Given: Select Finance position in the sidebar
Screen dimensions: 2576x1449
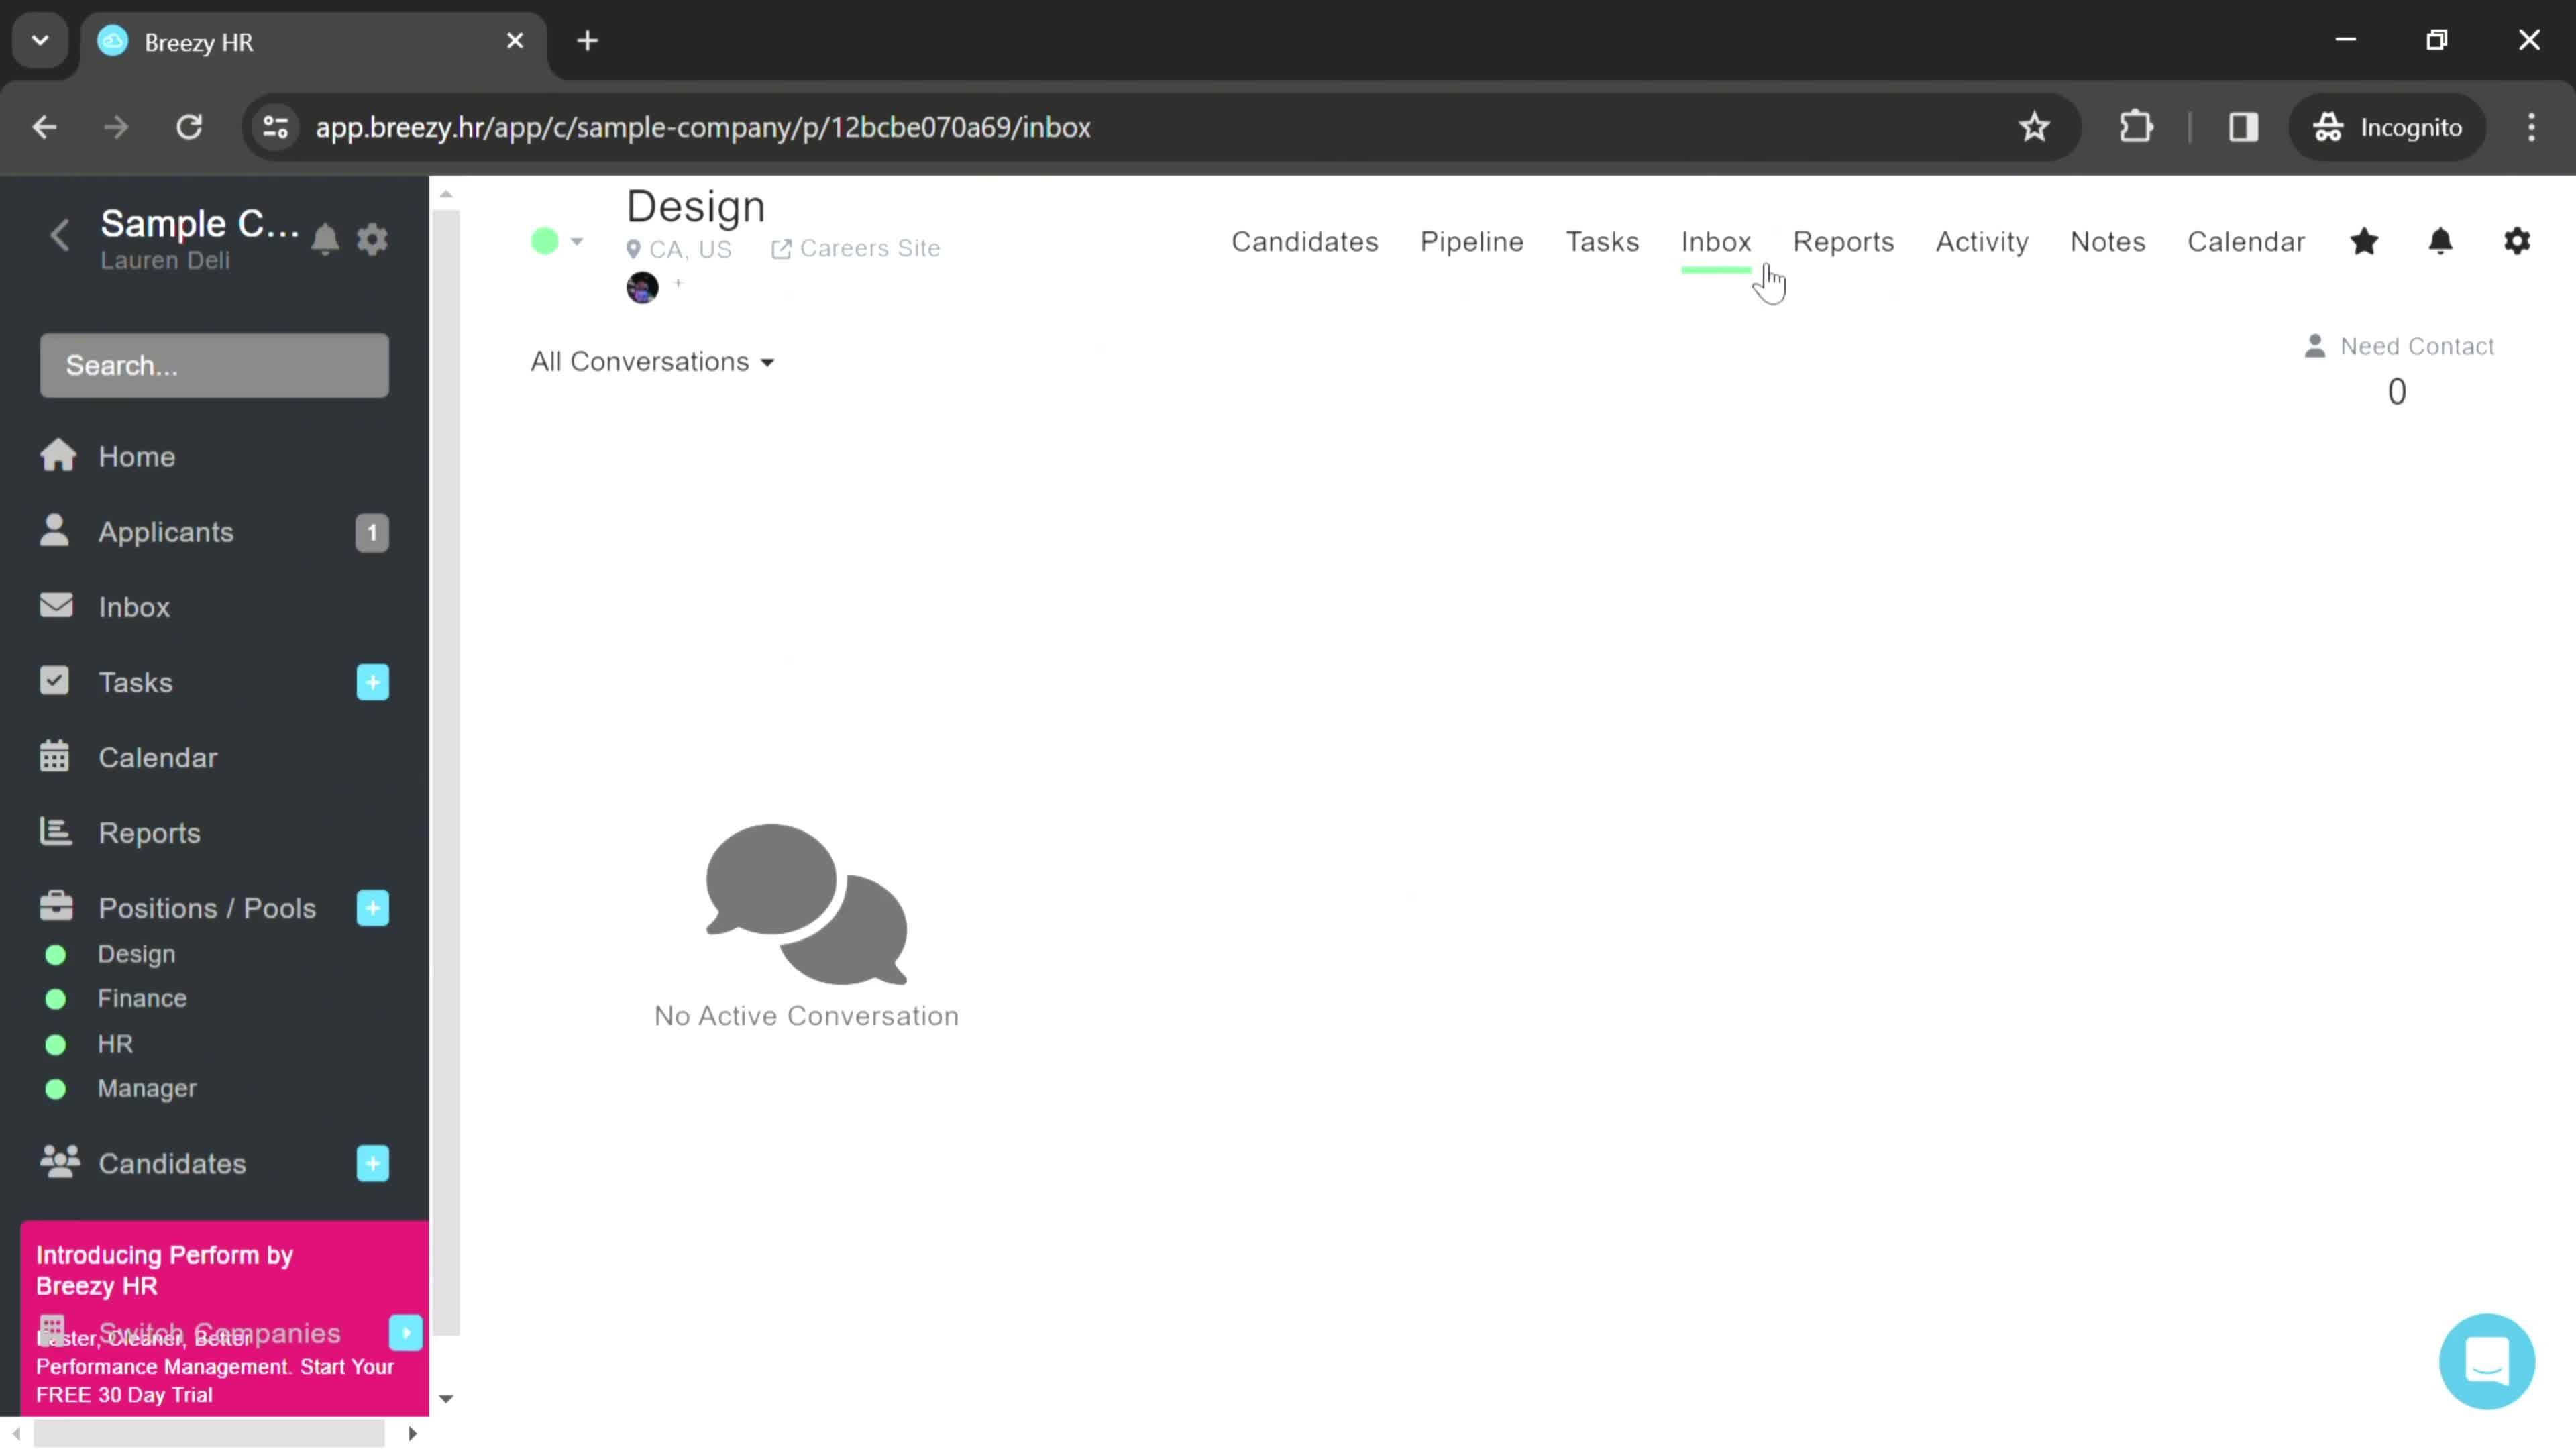Looking at the screenshot, I should coord(142,998).
